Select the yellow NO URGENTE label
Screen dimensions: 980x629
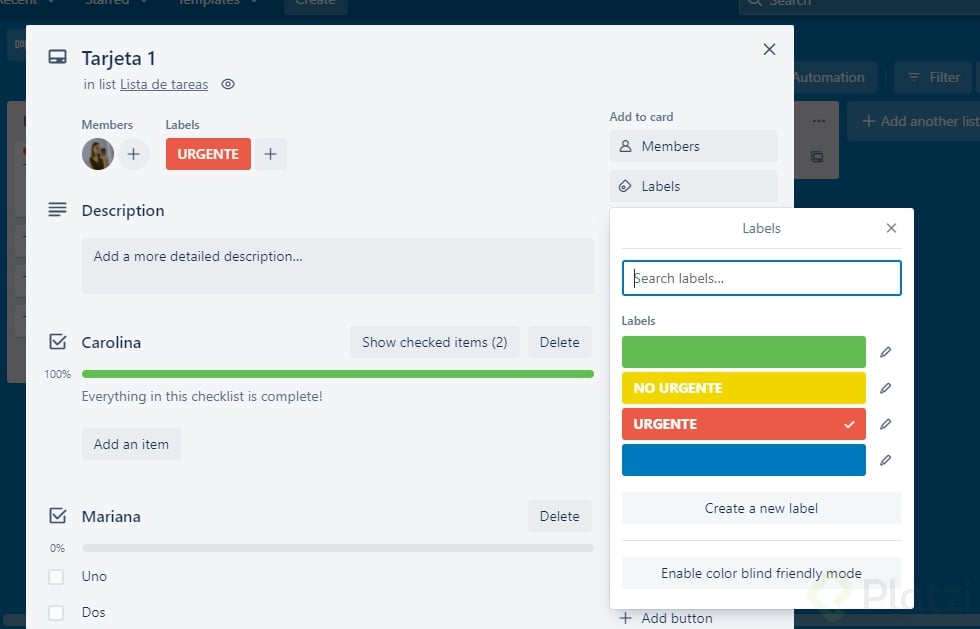[x=743, y=388]
